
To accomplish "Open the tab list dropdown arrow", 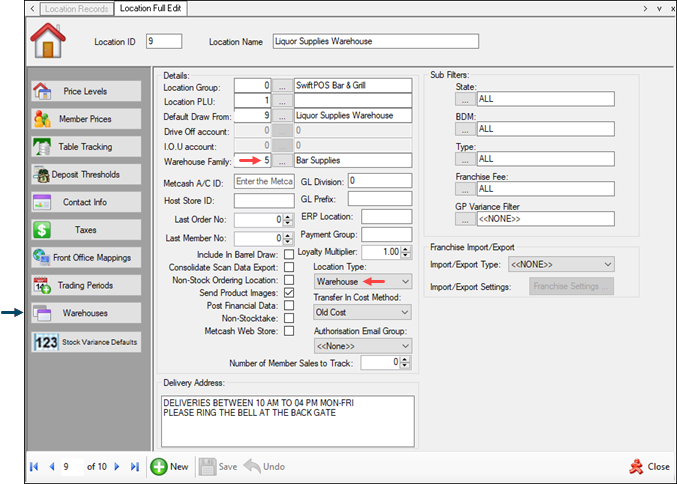I will pos(659,9).
